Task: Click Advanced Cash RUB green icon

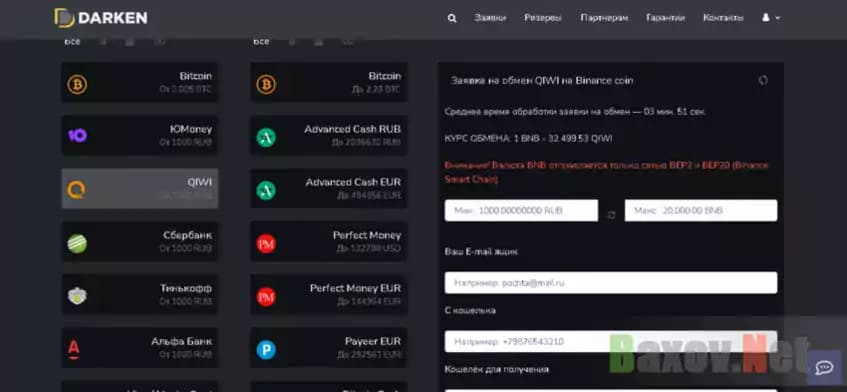Action: 266,138
